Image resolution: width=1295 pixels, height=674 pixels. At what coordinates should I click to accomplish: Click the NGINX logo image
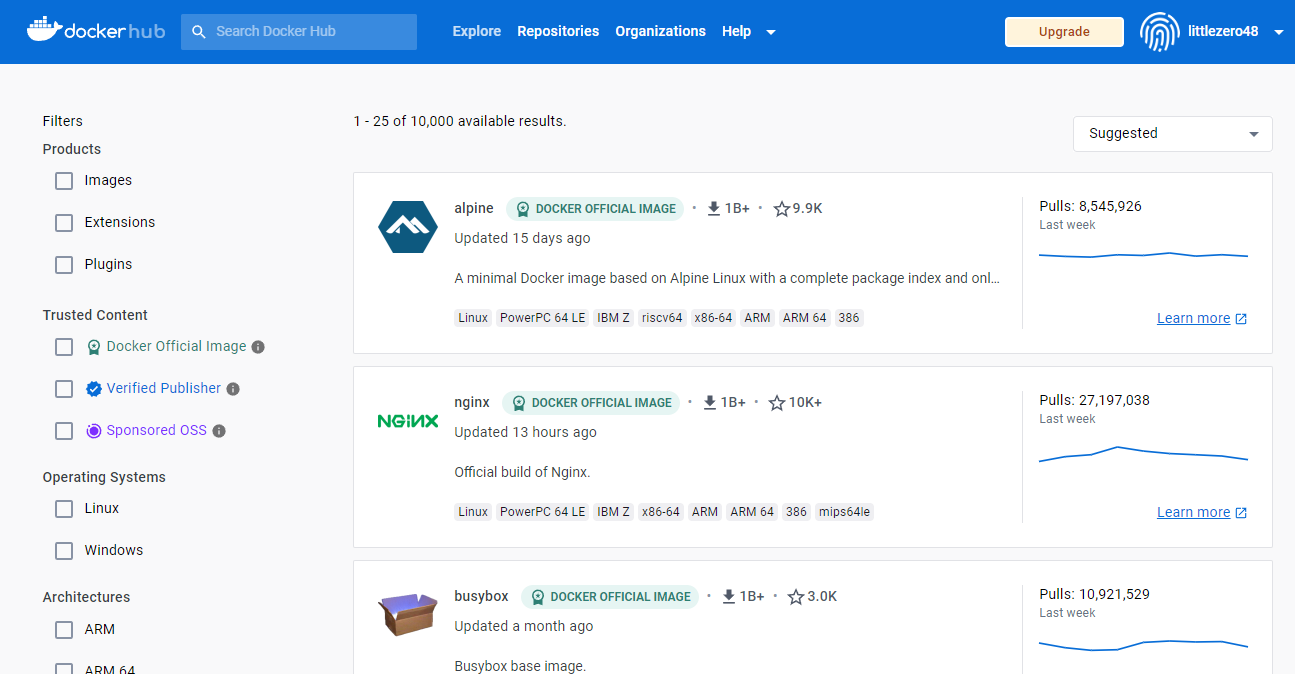pos(408,421)
